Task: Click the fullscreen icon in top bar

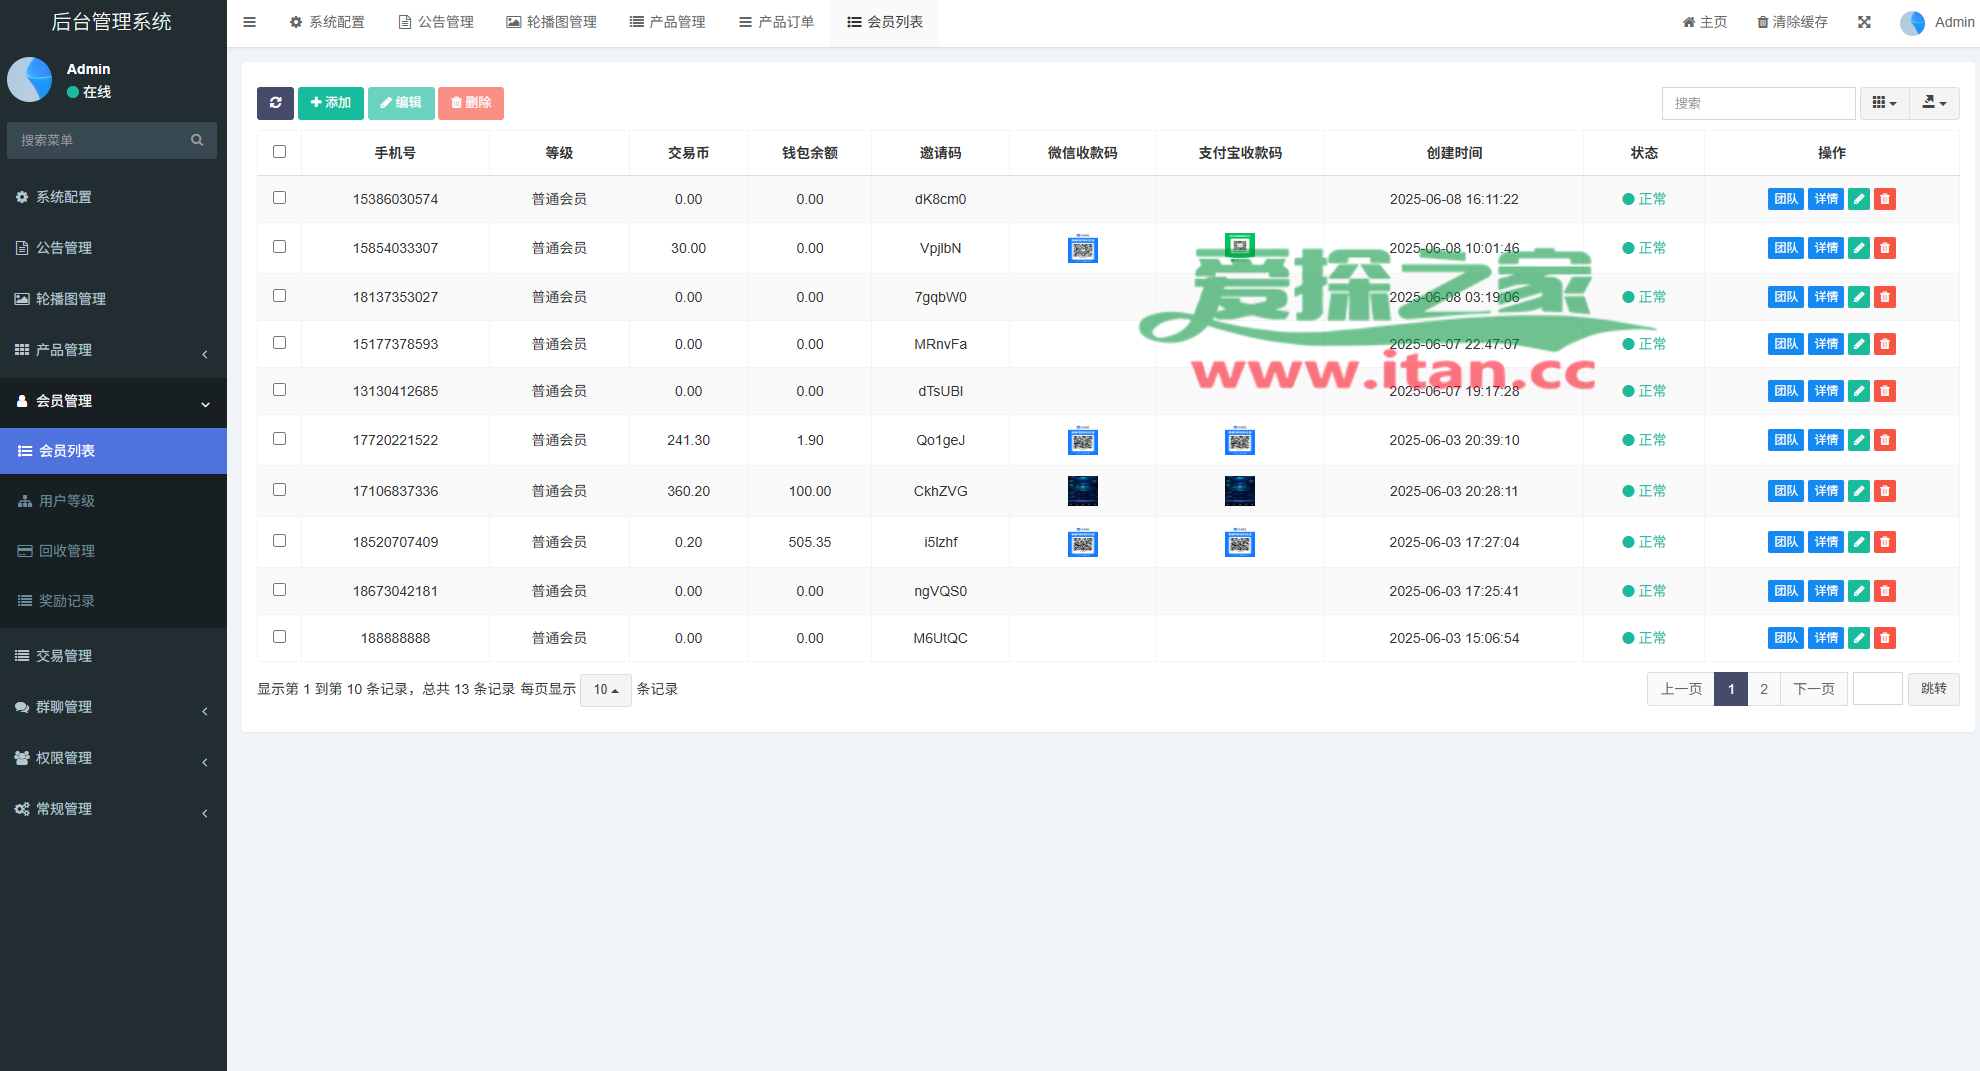Action: click(x=1864, y=22)
